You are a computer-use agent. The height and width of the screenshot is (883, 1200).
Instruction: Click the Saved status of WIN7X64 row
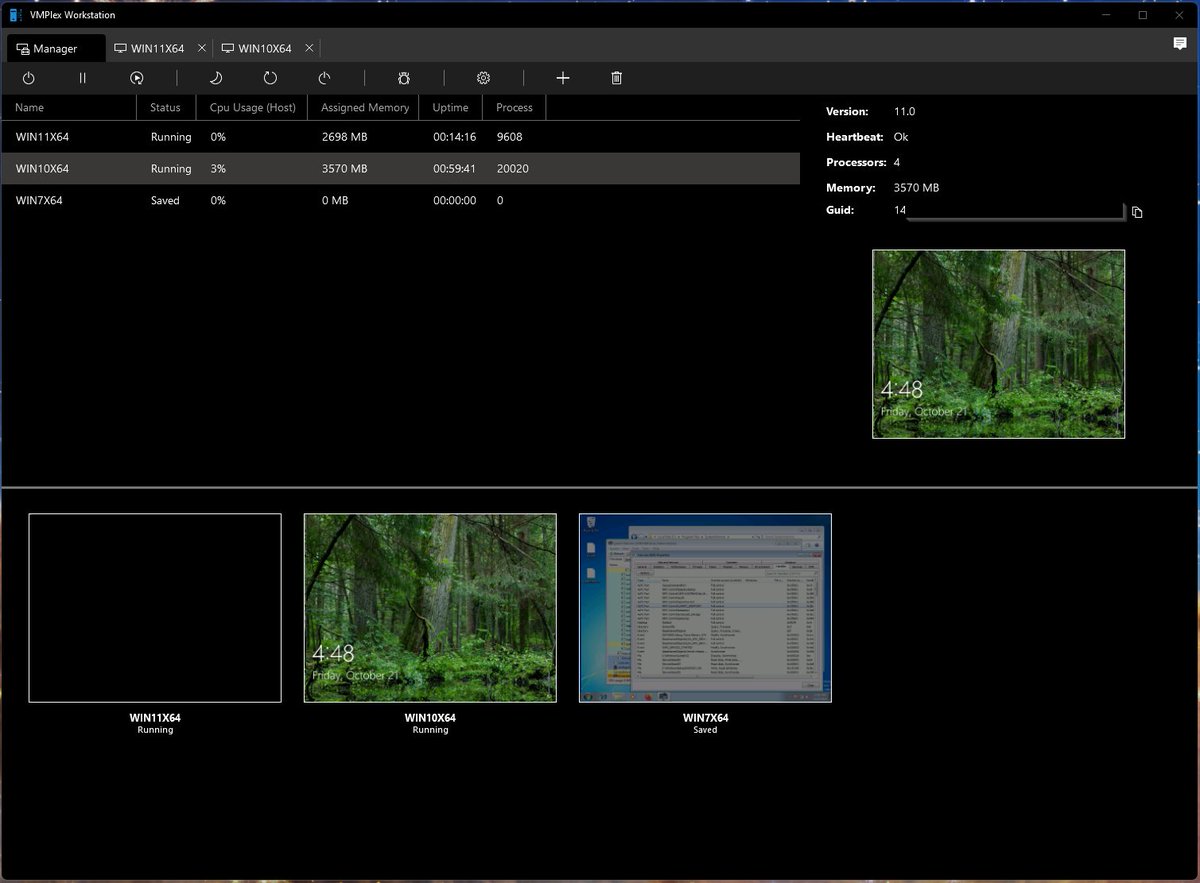tap(165, 200)
